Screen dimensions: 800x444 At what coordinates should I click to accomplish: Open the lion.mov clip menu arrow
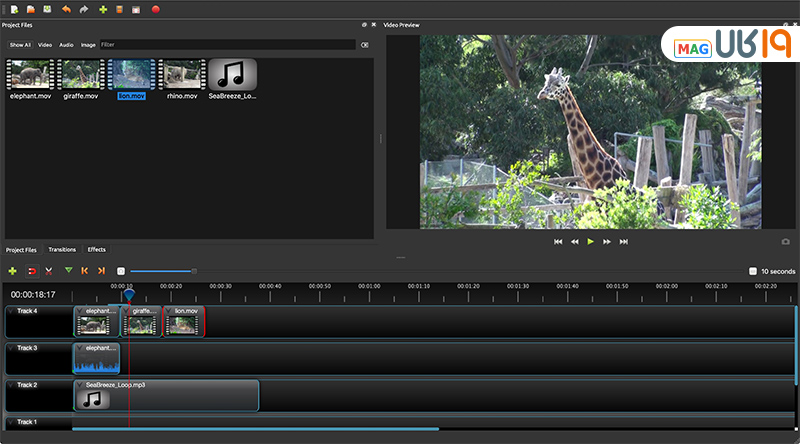170,311
